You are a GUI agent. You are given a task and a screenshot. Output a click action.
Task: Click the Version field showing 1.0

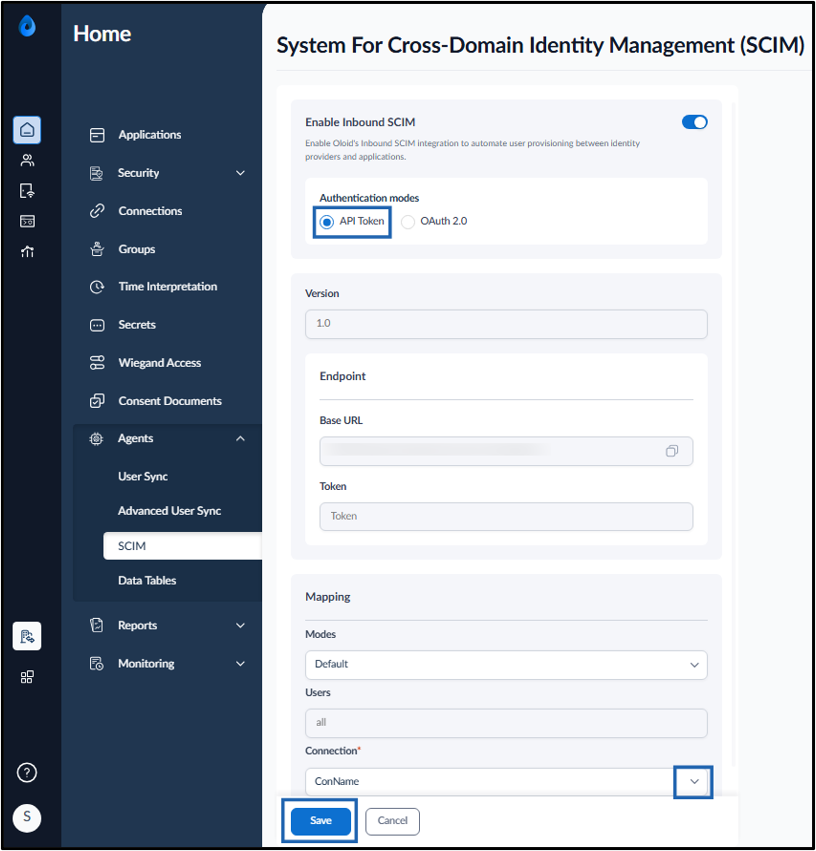pos(506,324)
